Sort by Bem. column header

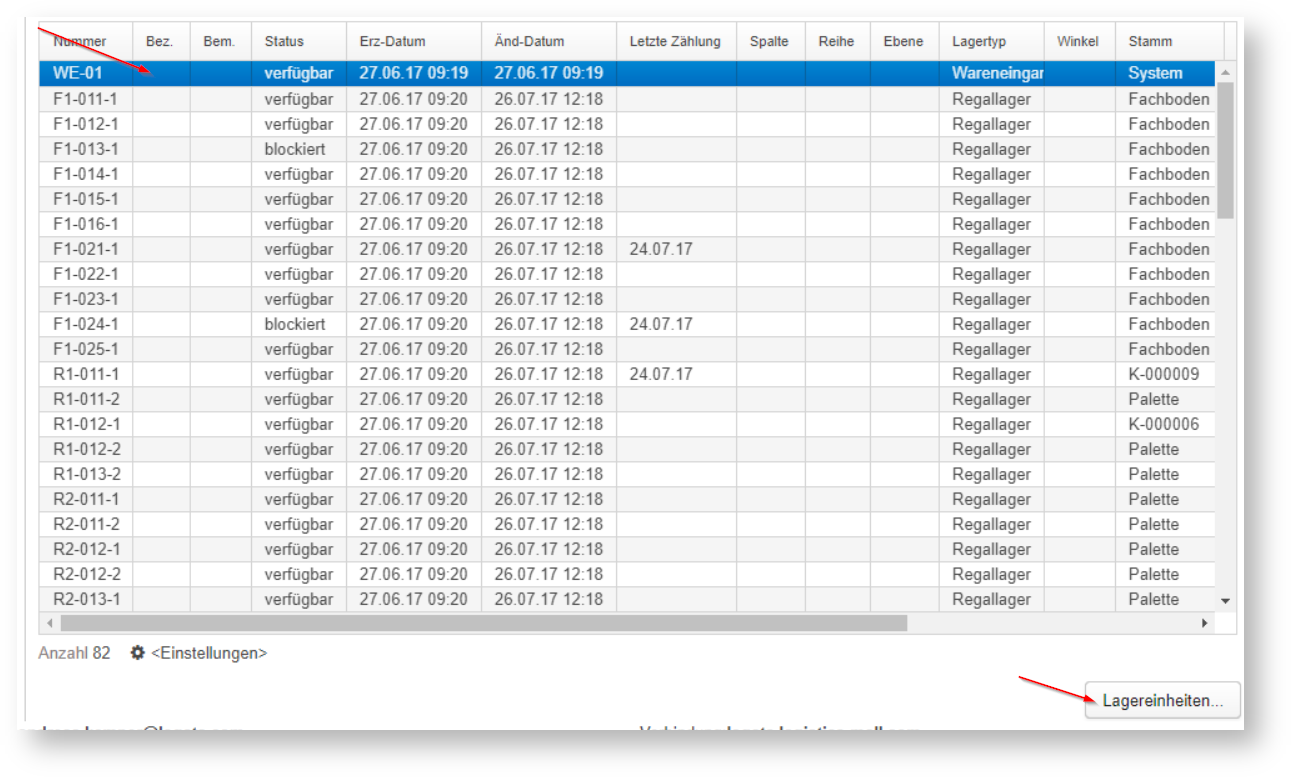220,41
